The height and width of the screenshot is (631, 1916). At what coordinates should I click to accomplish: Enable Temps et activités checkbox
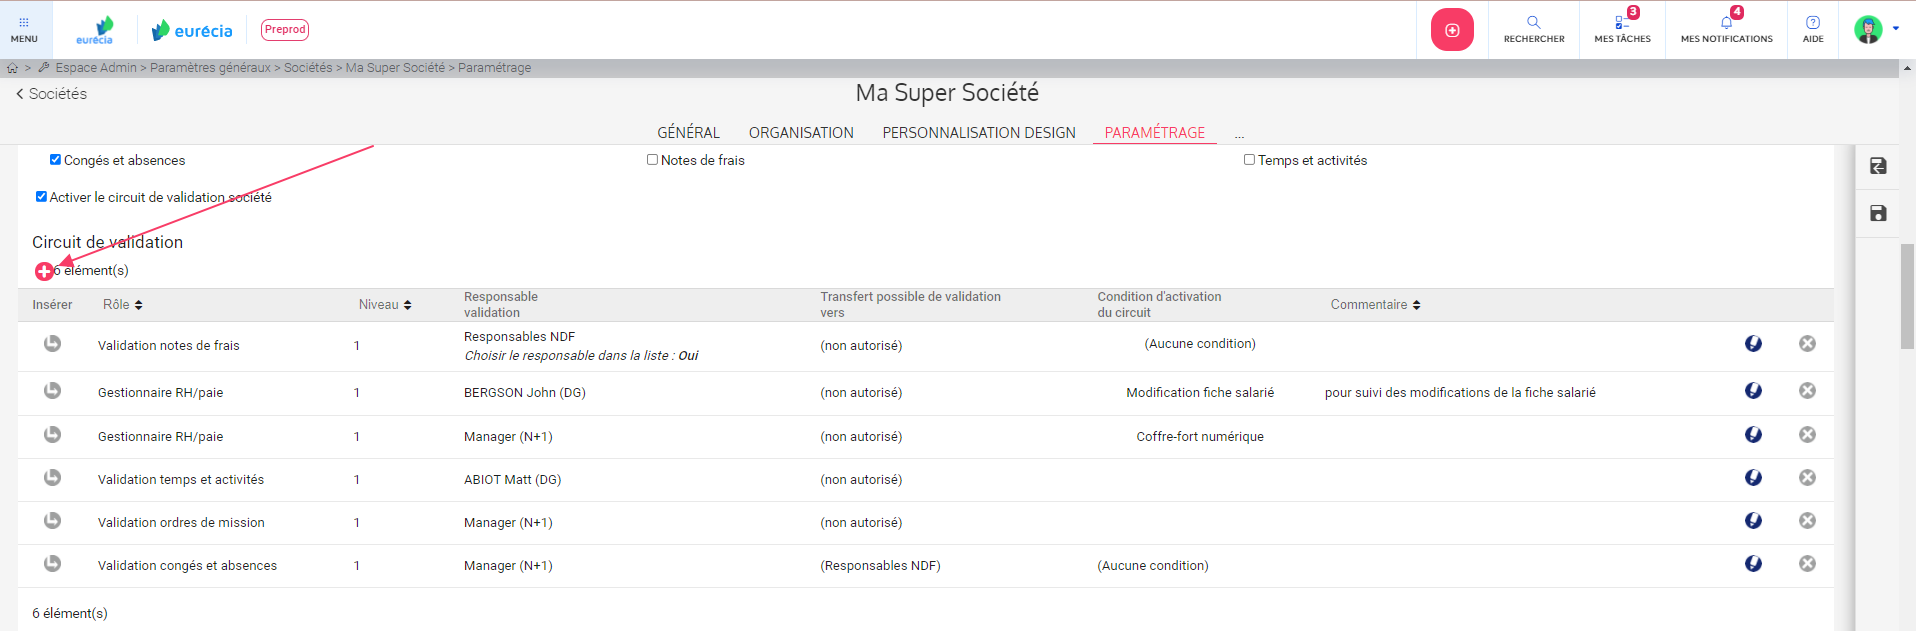(x=1249, y=160)
